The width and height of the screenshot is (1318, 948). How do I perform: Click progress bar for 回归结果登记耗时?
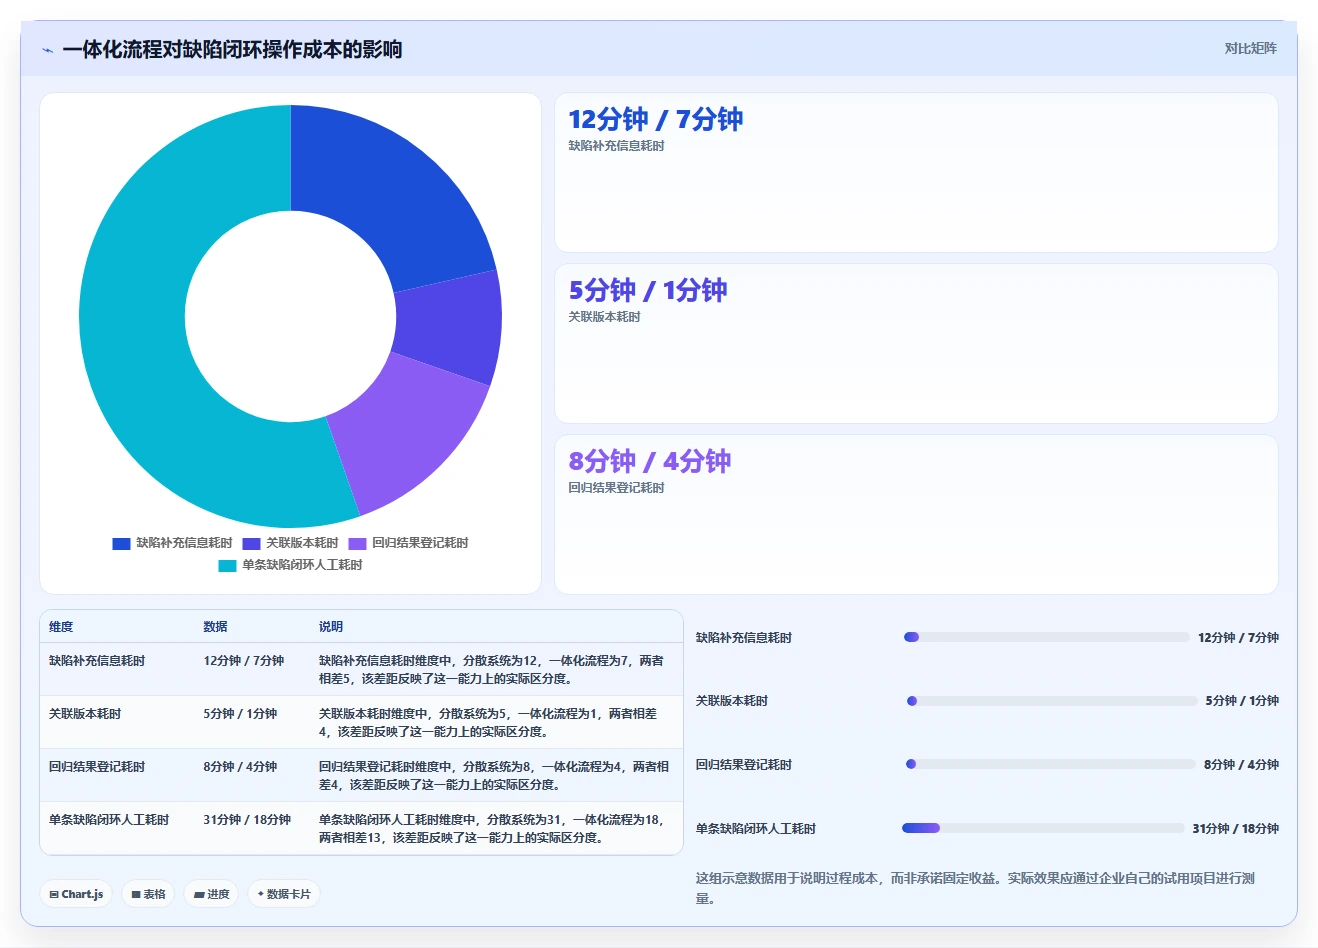pyautogui.click(x=1050, y=764)
